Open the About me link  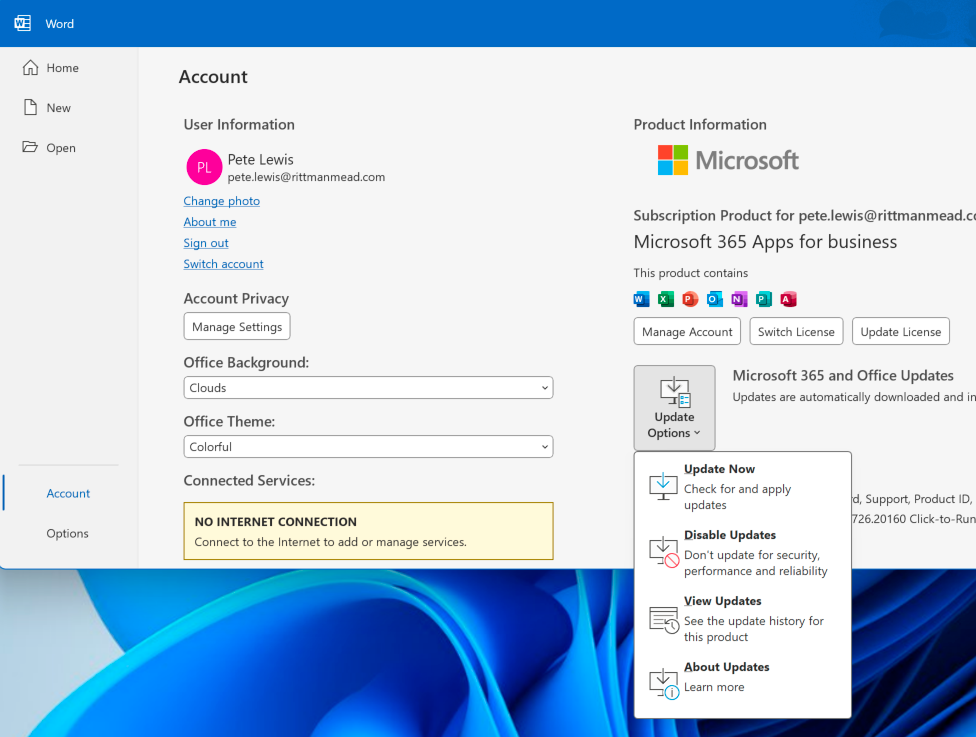210,222
